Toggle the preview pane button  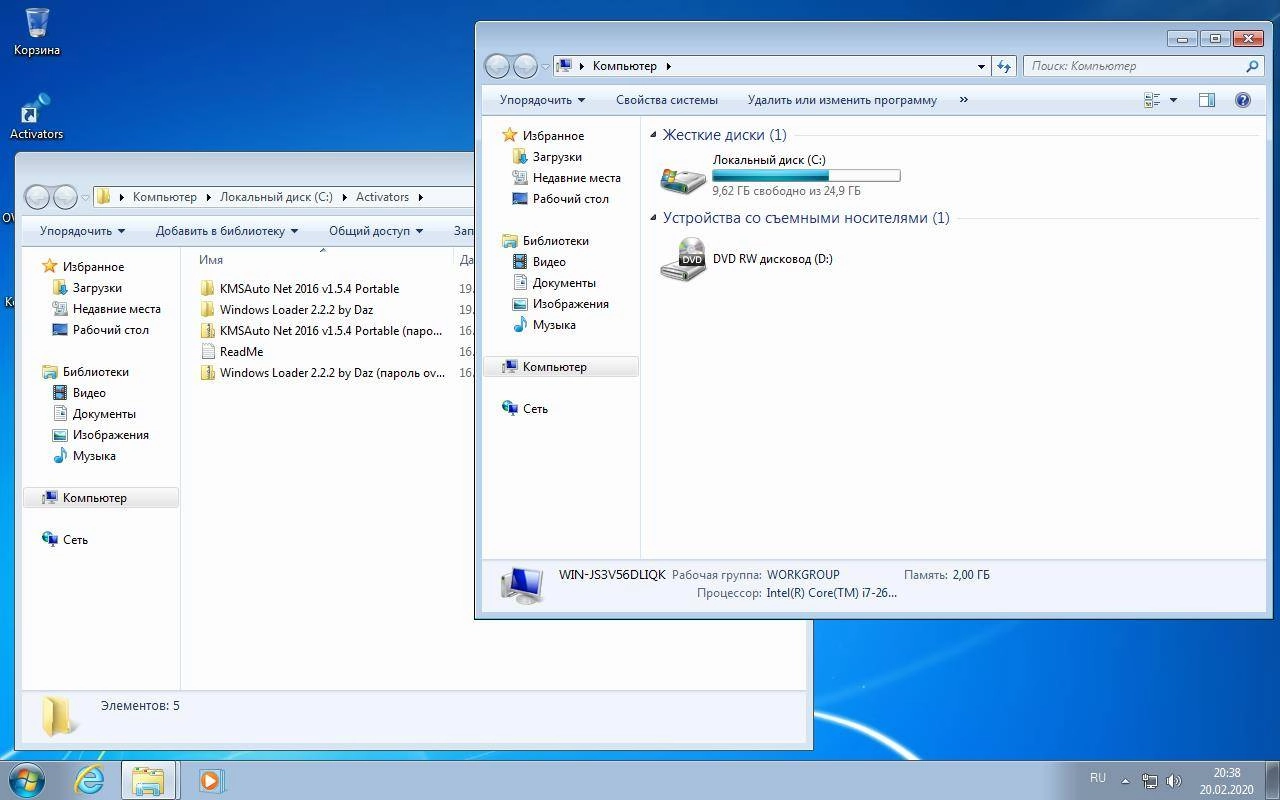tap(1207, 100)
